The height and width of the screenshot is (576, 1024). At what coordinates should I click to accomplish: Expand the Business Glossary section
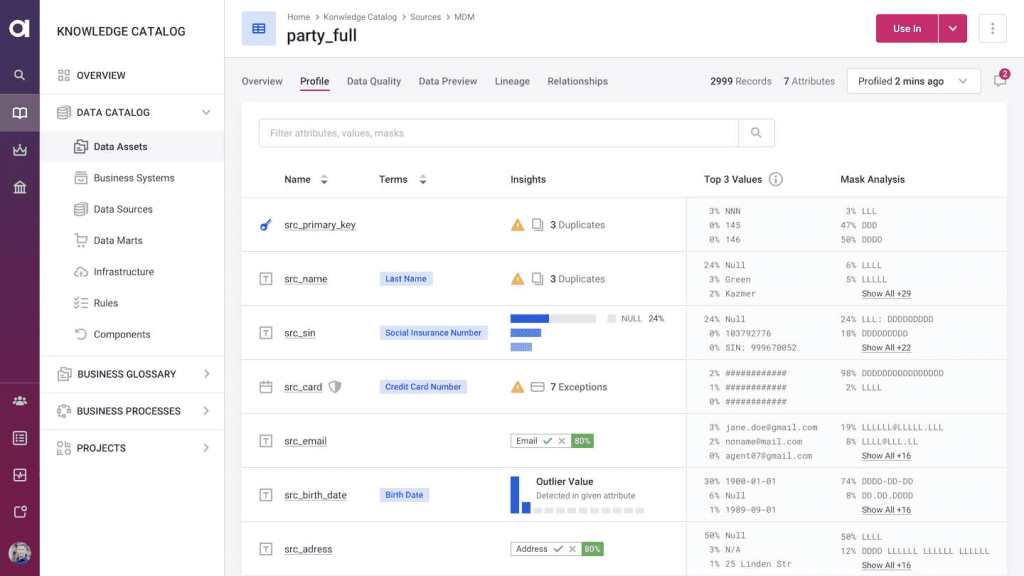(208, 373)
